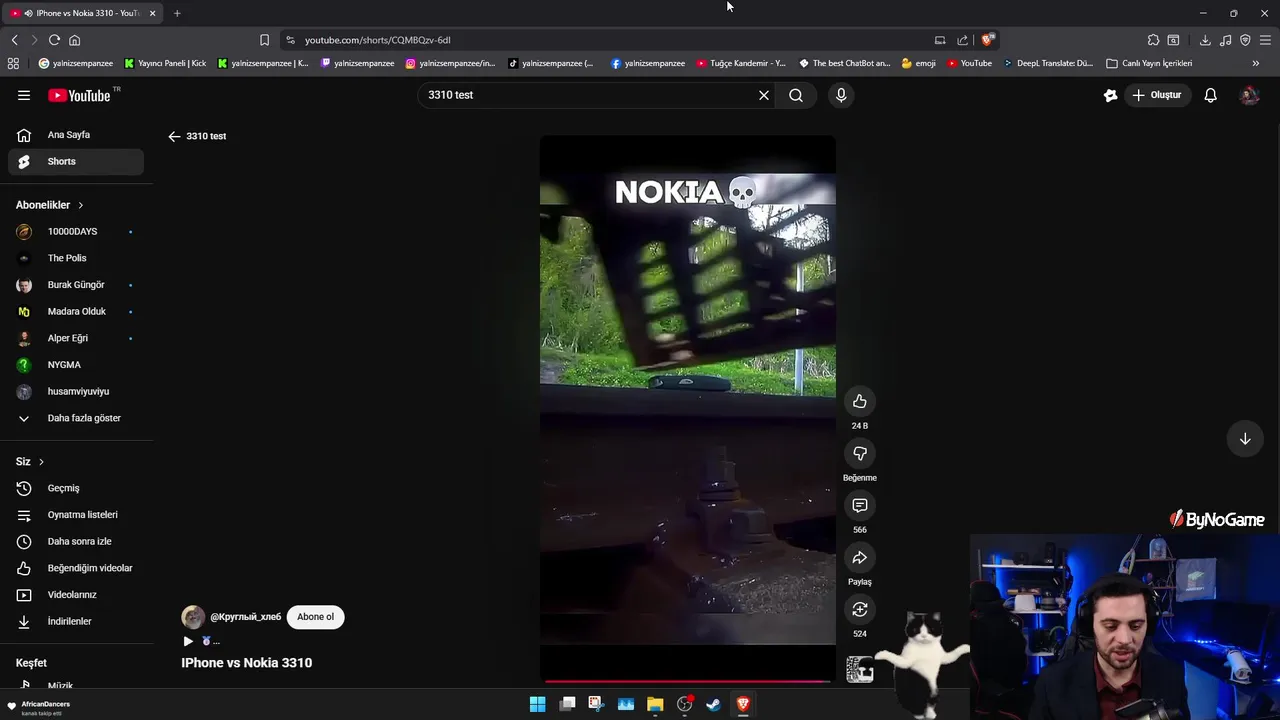
Task: Open Daha sonra izle list
Action: [75, 541]
